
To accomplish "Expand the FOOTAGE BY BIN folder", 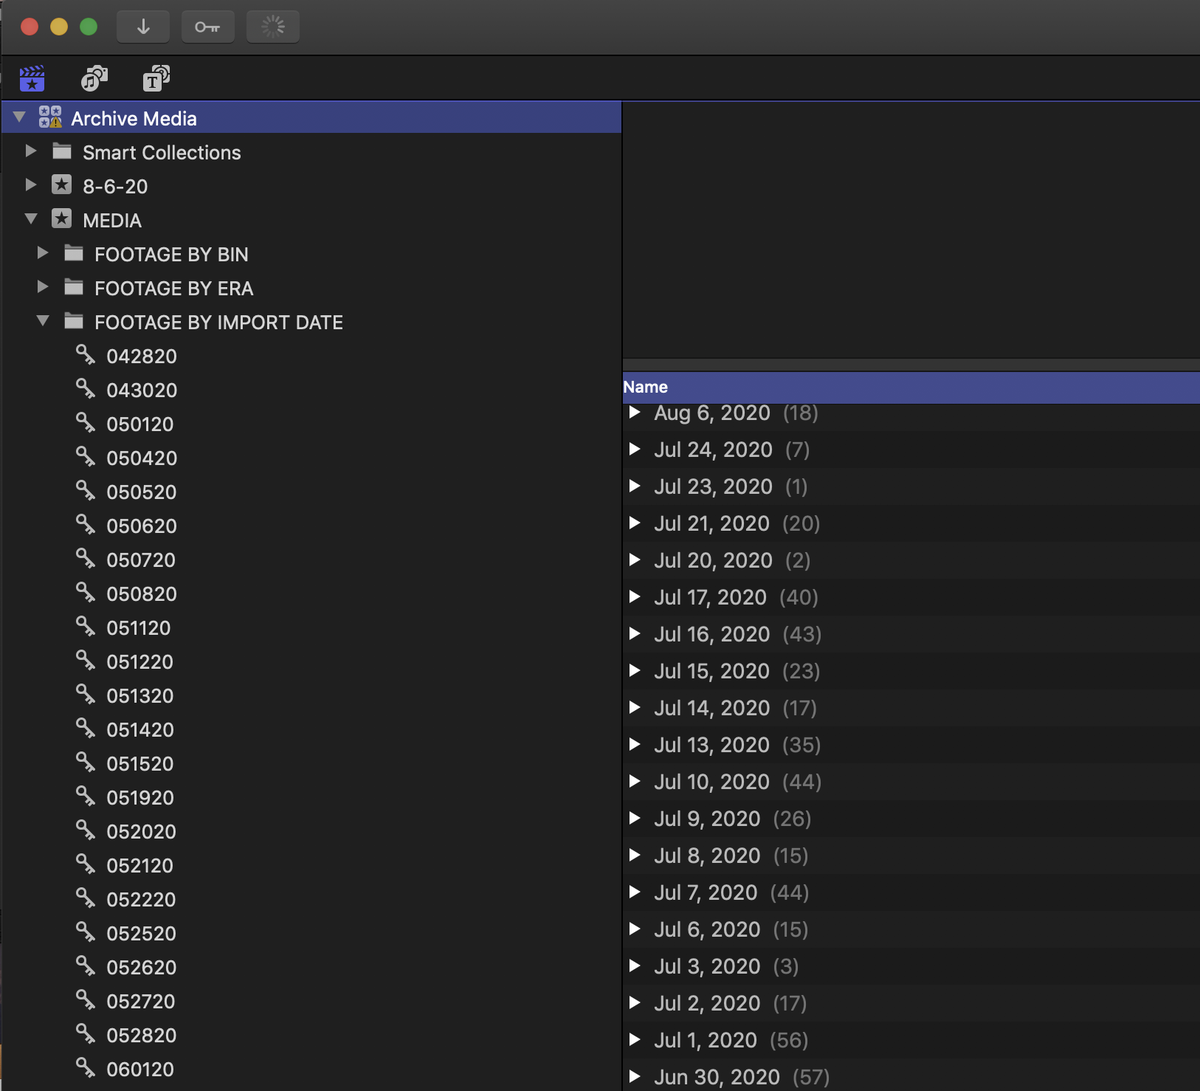I will click(42, 253).
